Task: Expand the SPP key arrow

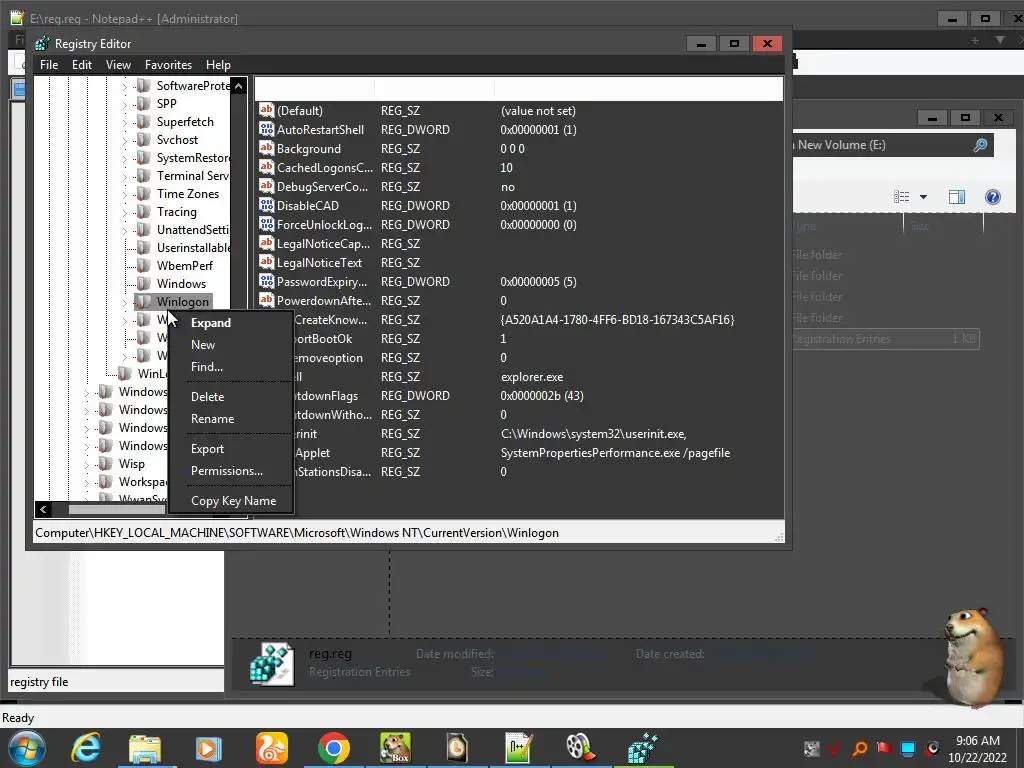Action: (125, 104)
